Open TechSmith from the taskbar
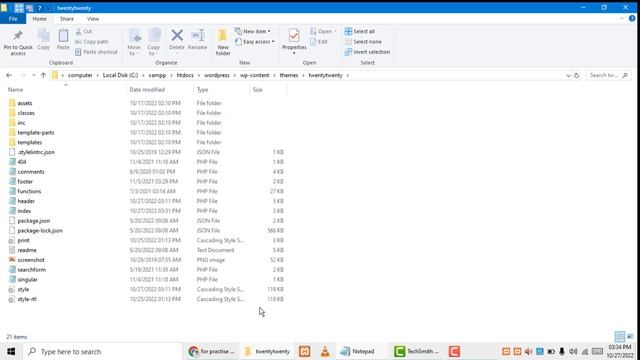 pyautogui.click(x=417, y=351)
